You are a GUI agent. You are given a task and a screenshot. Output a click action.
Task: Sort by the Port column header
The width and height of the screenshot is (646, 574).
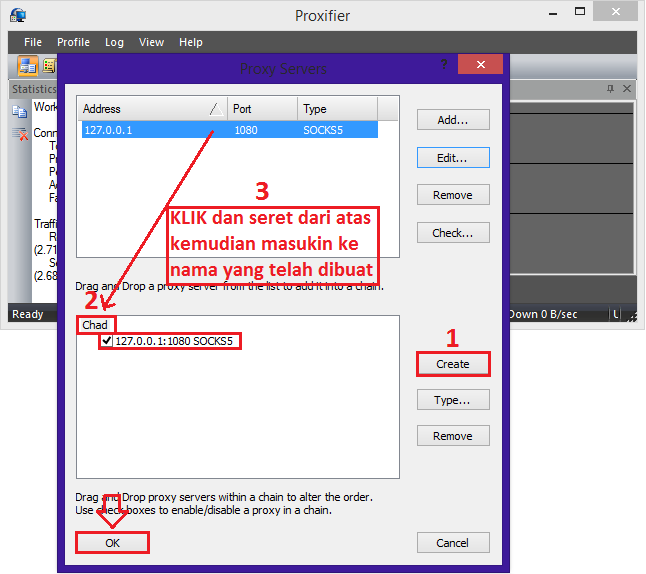coord(262,109)
